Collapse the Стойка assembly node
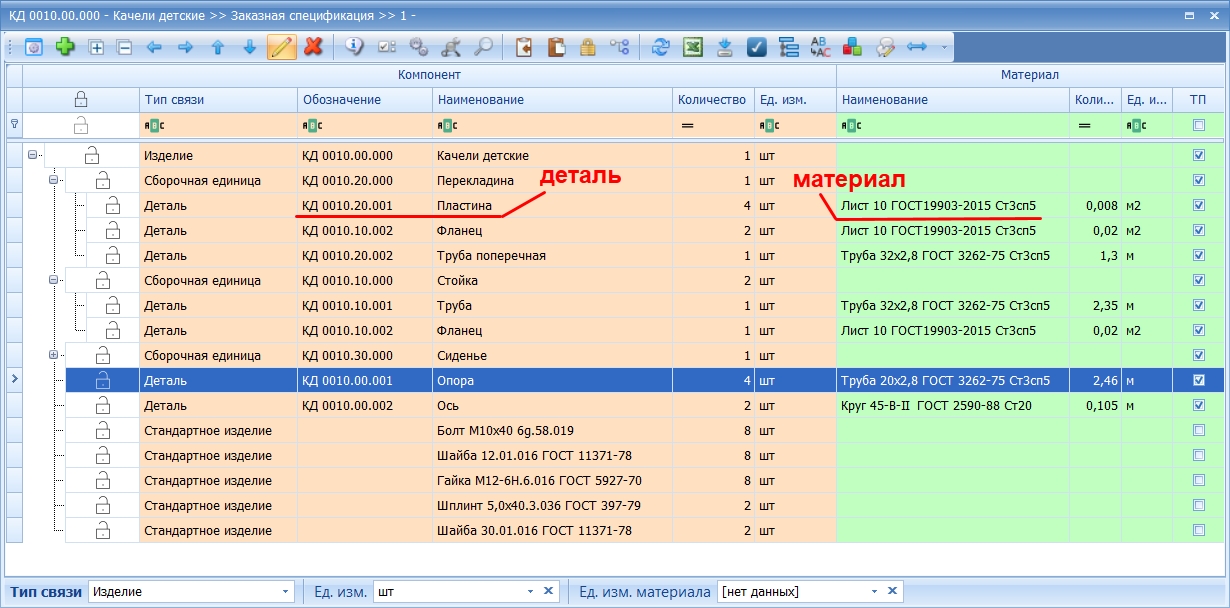 coord(53,280)
